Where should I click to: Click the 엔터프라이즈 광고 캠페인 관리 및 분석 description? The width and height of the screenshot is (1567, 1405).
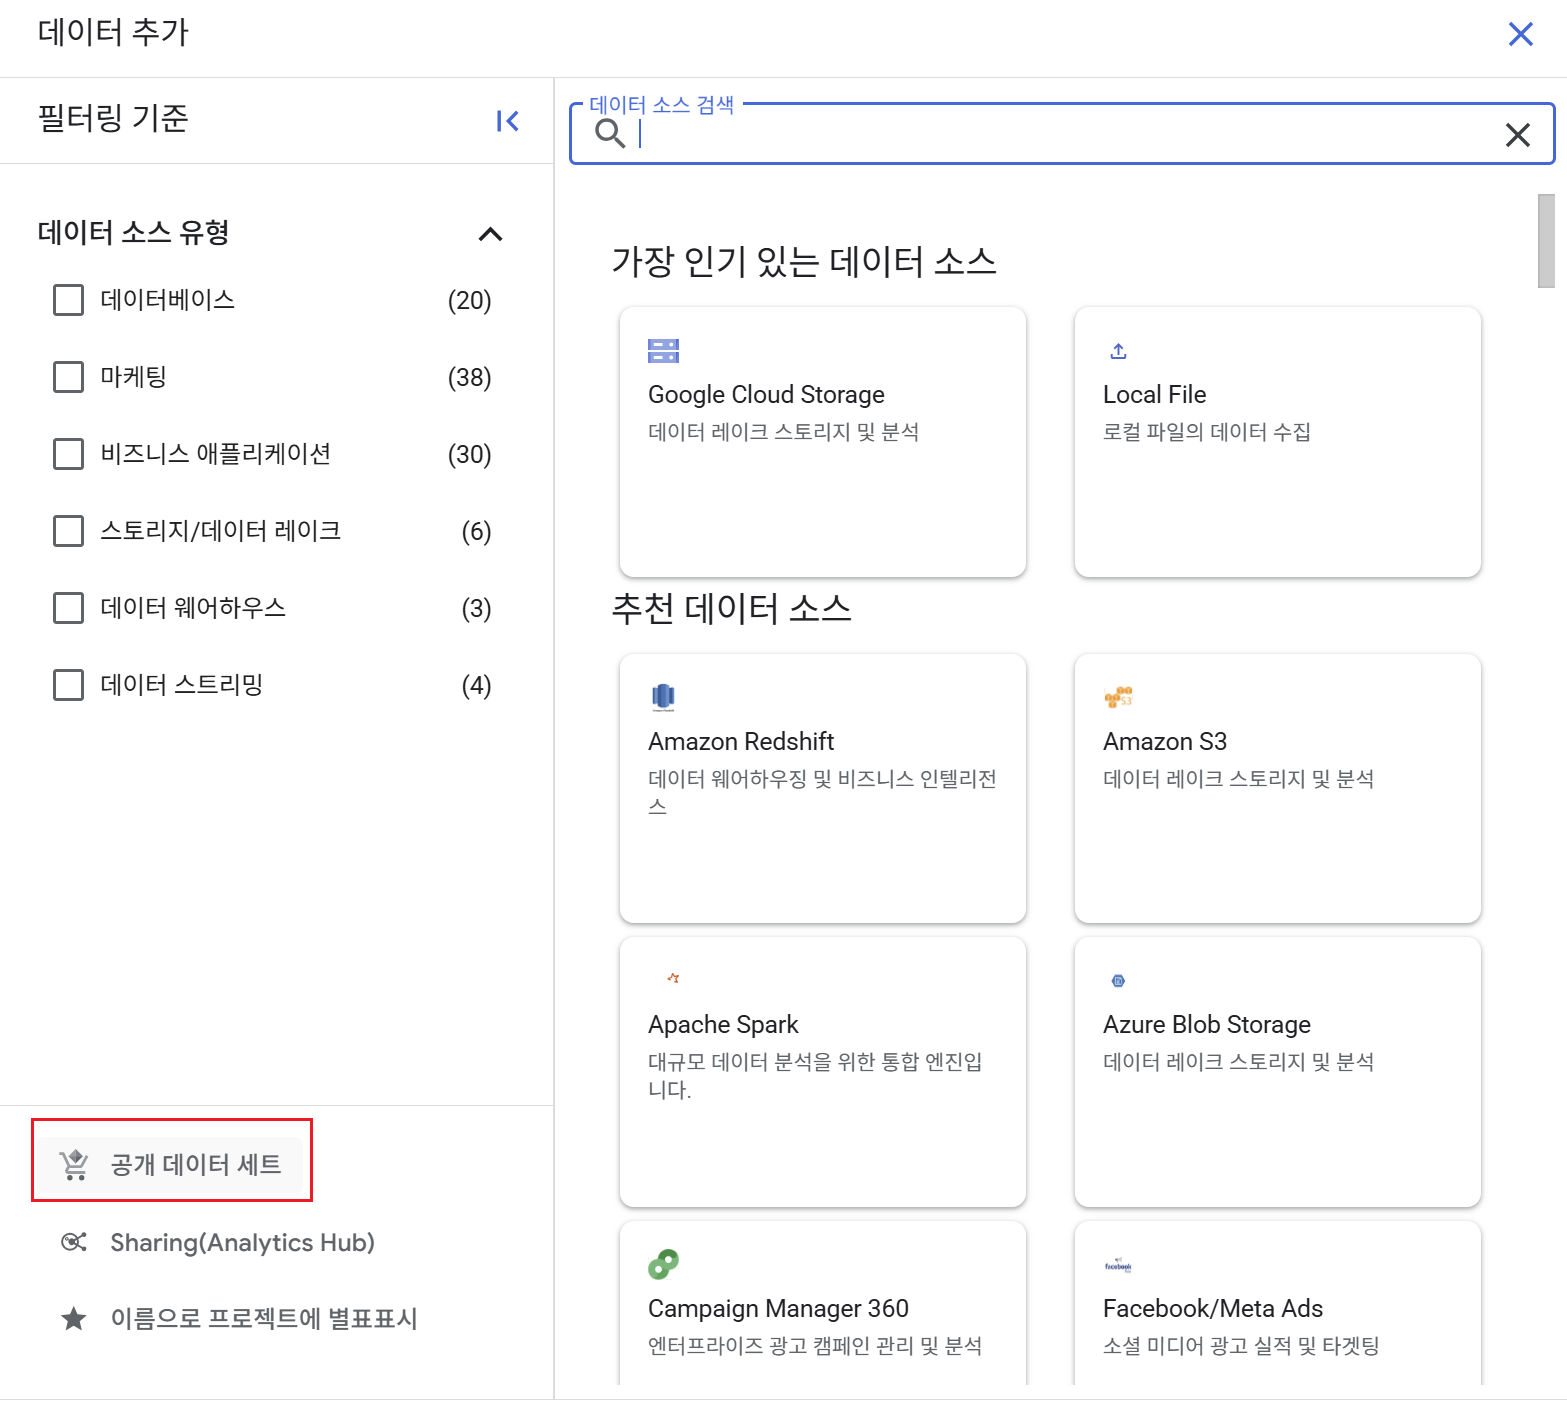click(x=815, y=1346)
